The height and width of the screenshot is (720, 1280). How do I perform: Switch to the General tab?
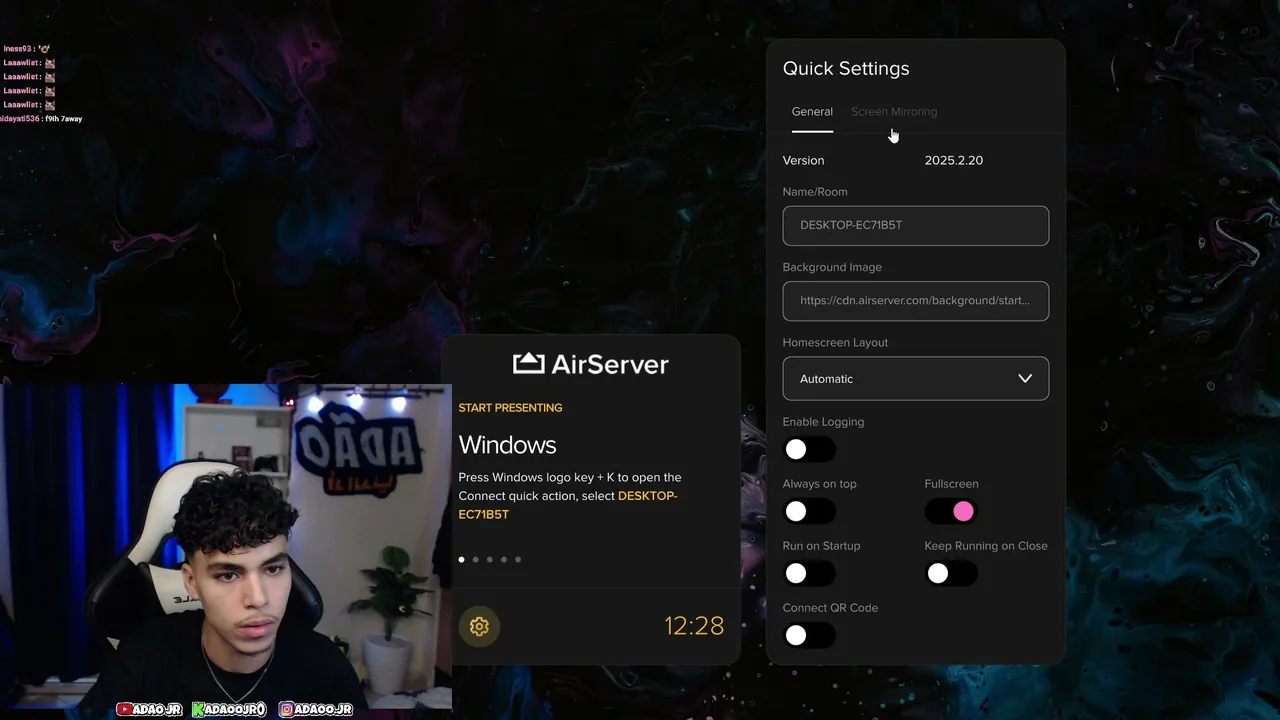[x=812, y=112]
